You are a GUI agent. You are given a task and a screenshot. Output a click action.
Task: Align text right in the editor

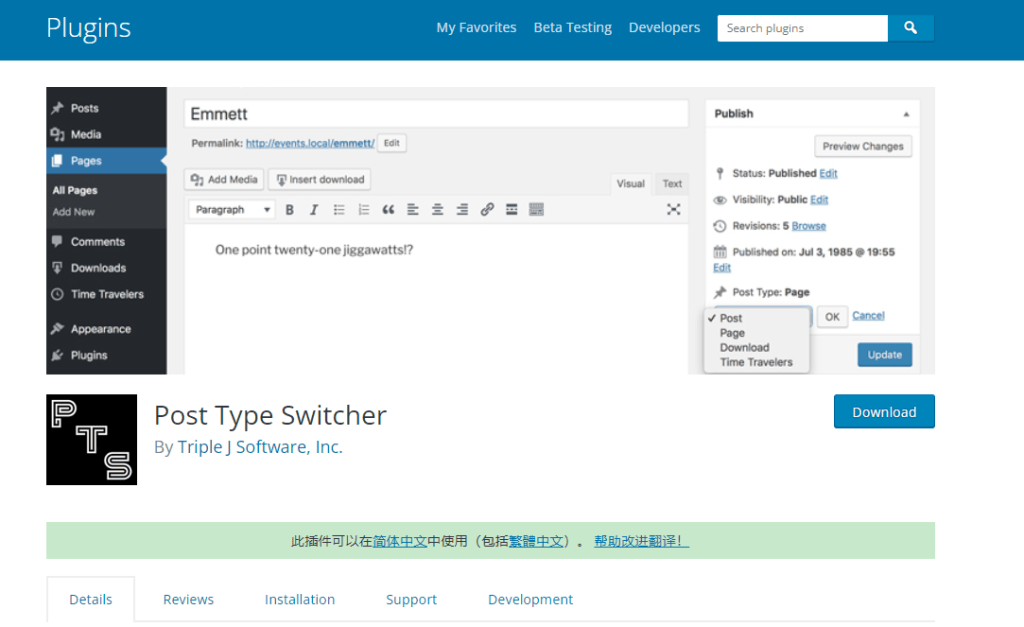[462, 210]
